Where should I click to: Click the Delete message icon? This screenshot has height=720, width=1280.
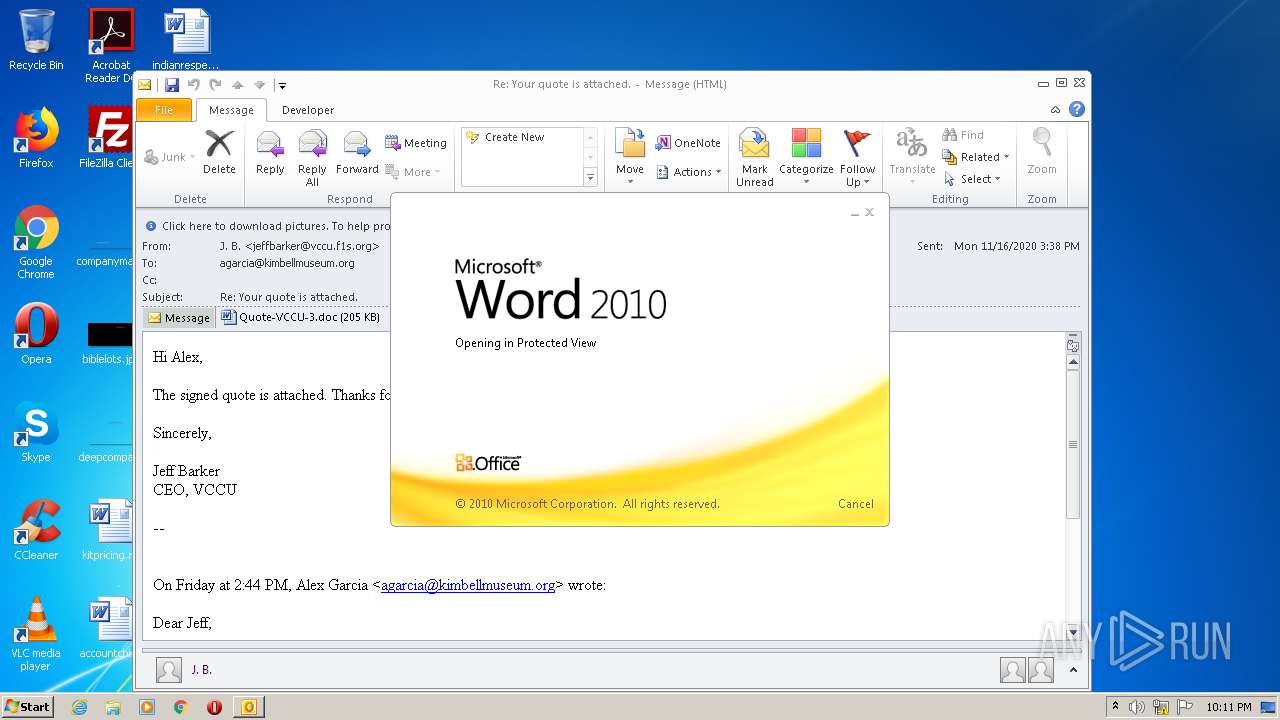coord(219,153)
